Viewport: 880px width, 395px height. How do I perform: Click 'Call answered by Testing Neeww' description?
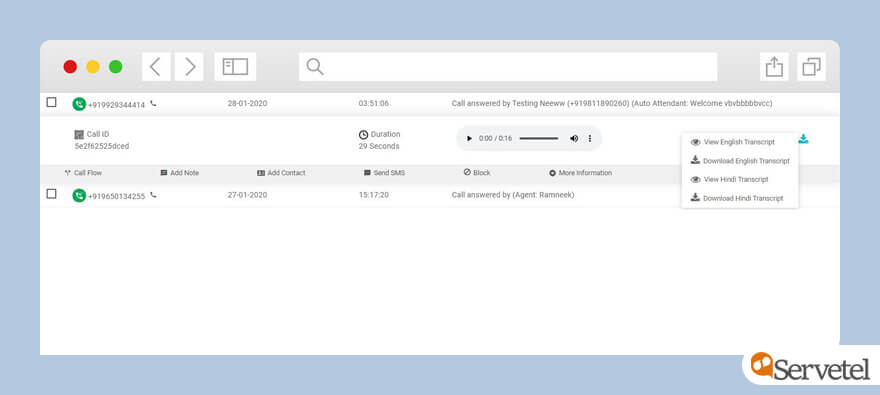point(612,103)
